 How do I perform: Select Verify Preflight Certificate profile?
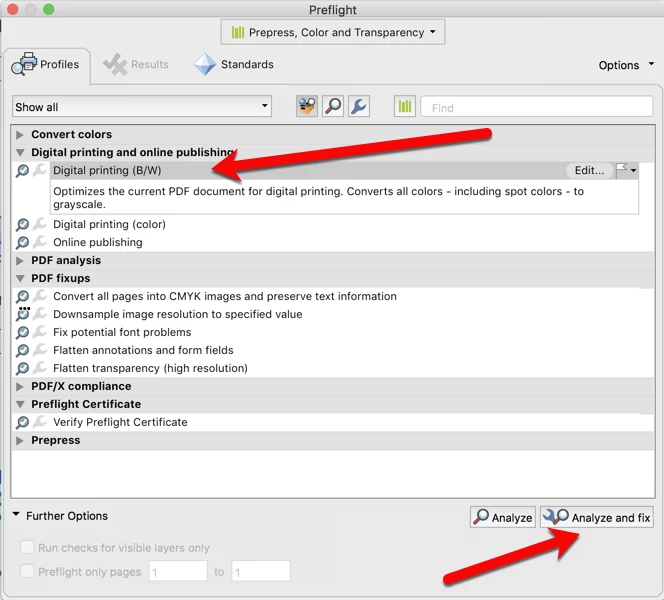pyautogui.click(x=120, y=422)
